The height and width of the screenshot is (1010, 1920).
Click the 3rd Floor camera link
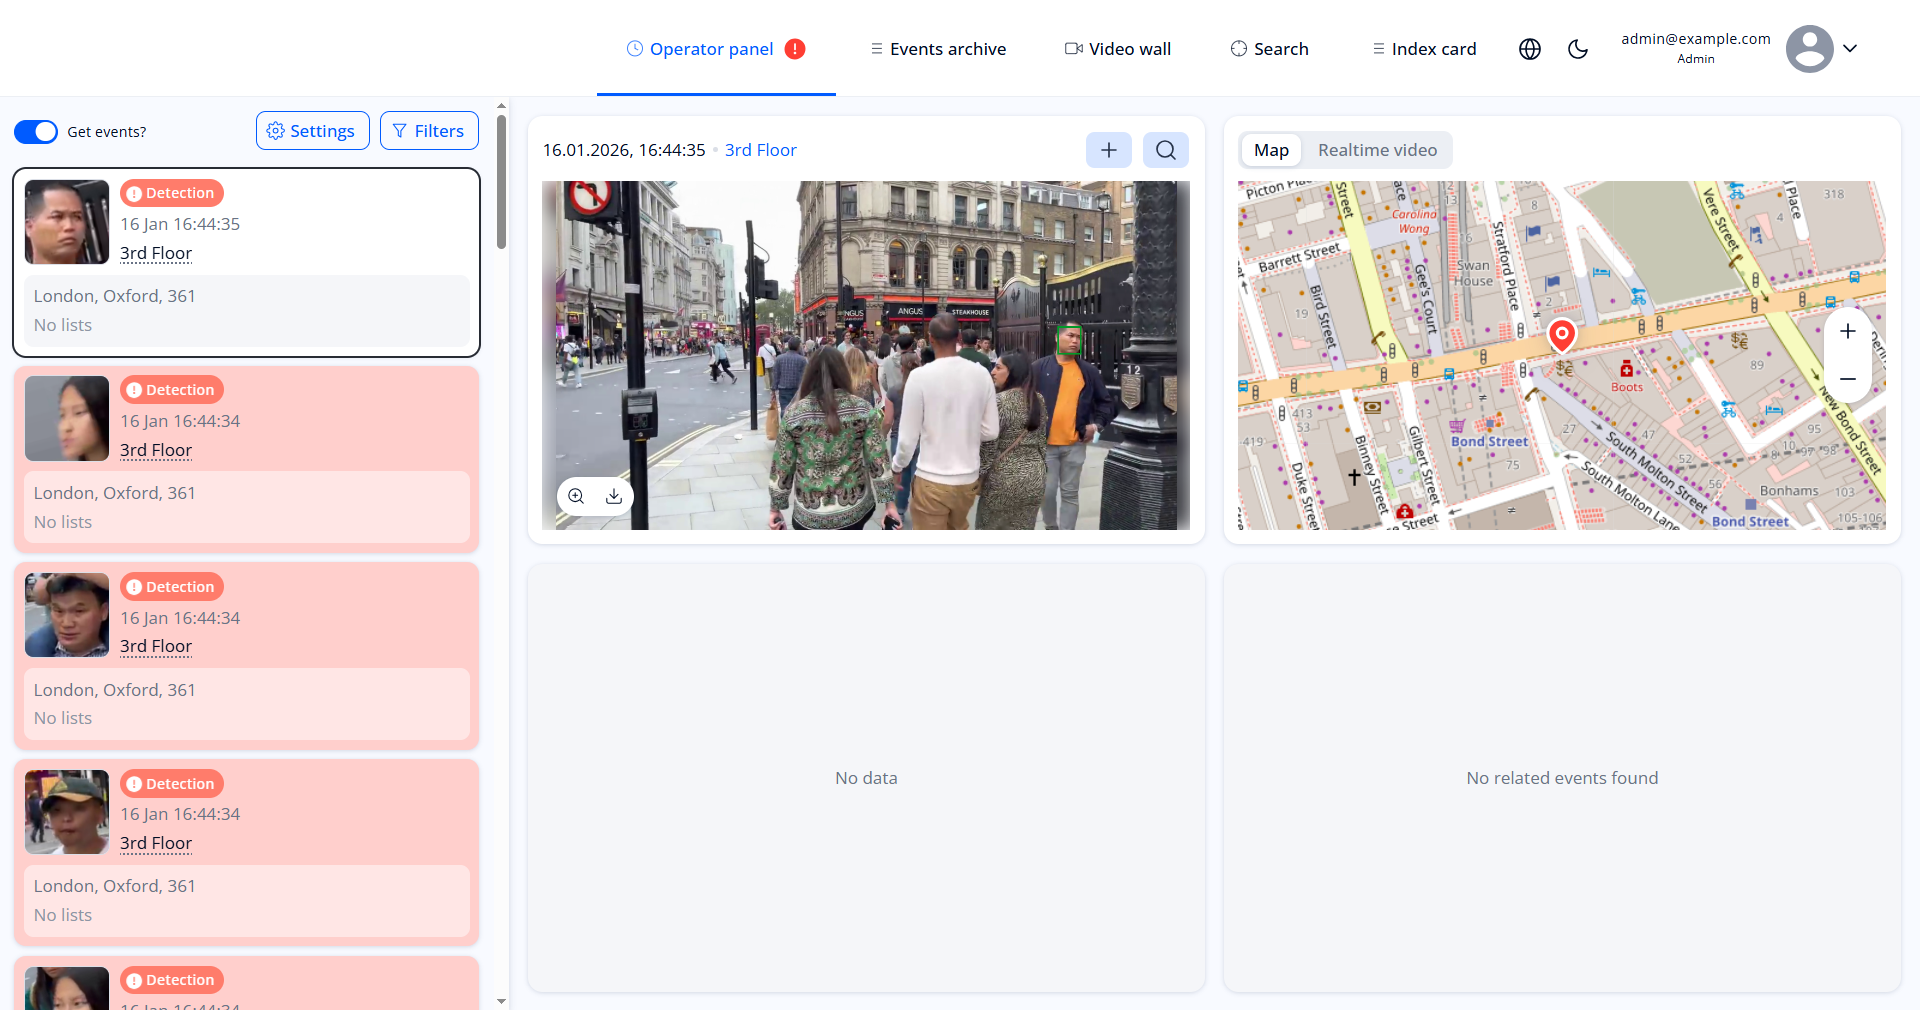pyautogui.click(x=761, y=150)
